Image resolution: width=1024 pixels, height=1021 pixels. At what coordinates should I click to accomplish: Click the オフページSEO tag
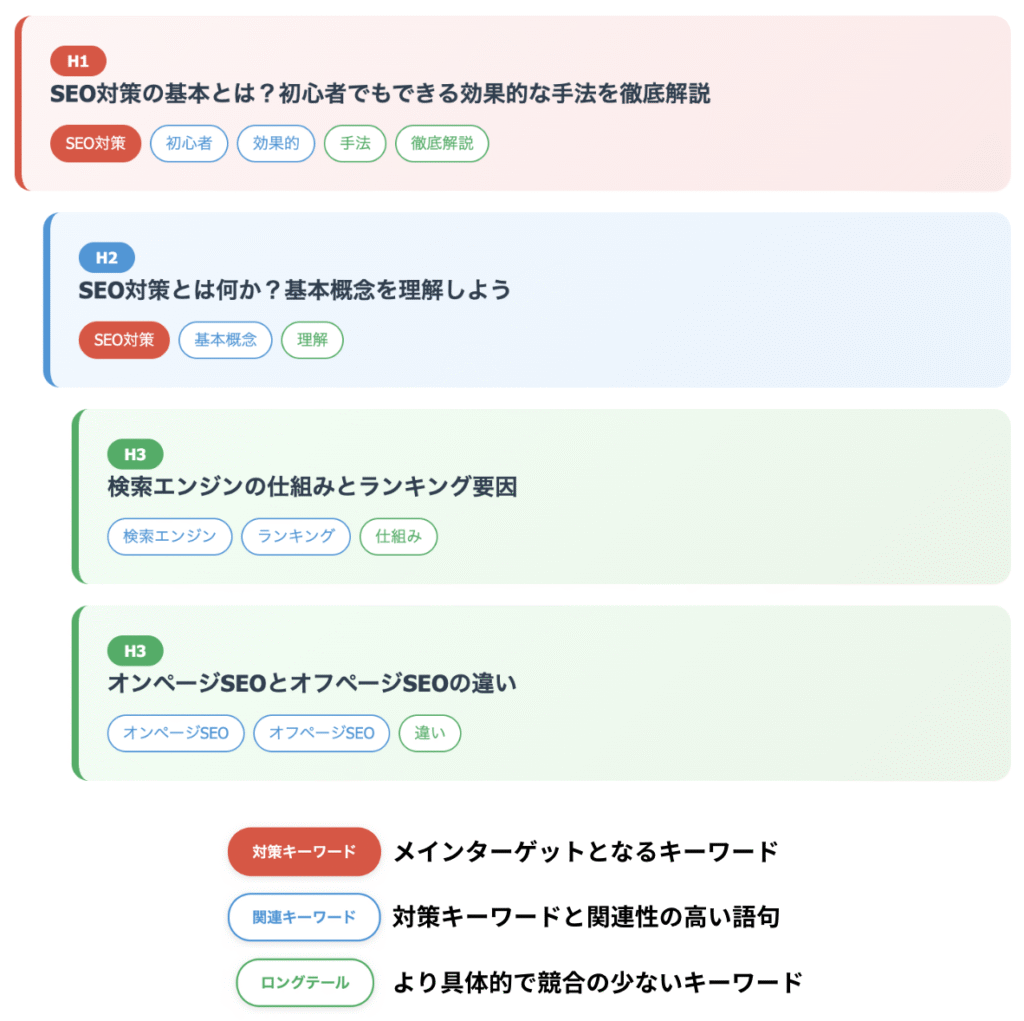click(x=321, y=733)
